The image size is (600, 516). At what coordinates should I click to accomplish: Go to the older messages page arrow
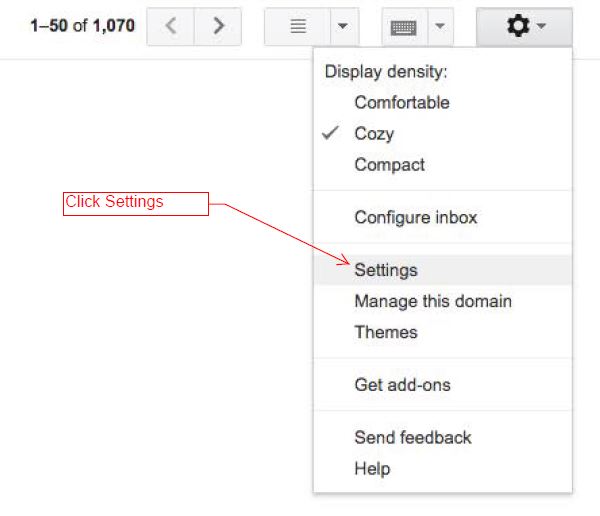pyautogui.click(x=219, y=26)
